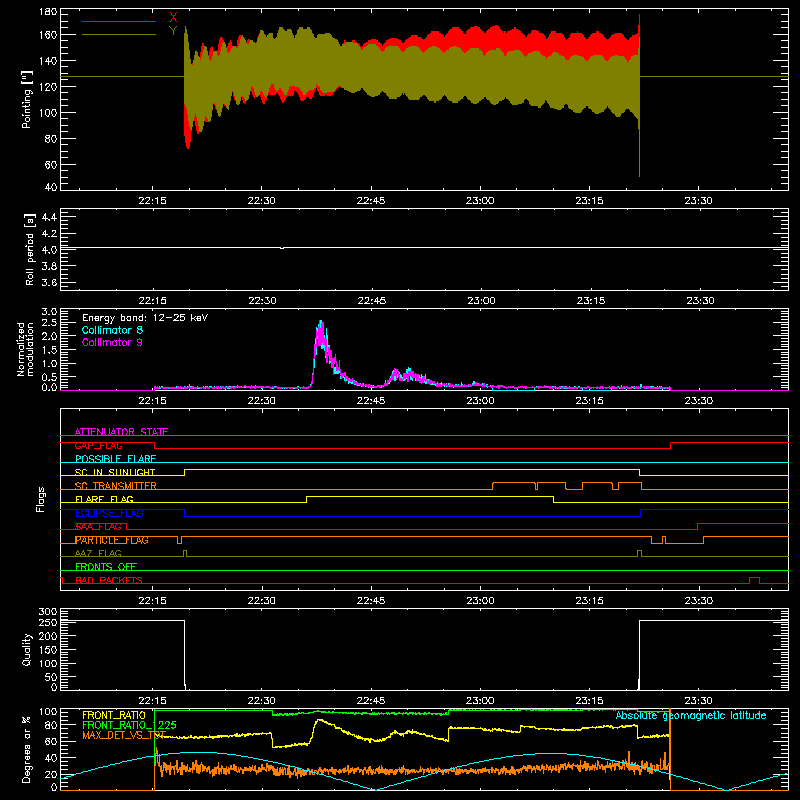Image resolution: width=800 pixels, height=800 pixels.
Task: Click the 250 tick on Quality axis
Action: (48, 622)
